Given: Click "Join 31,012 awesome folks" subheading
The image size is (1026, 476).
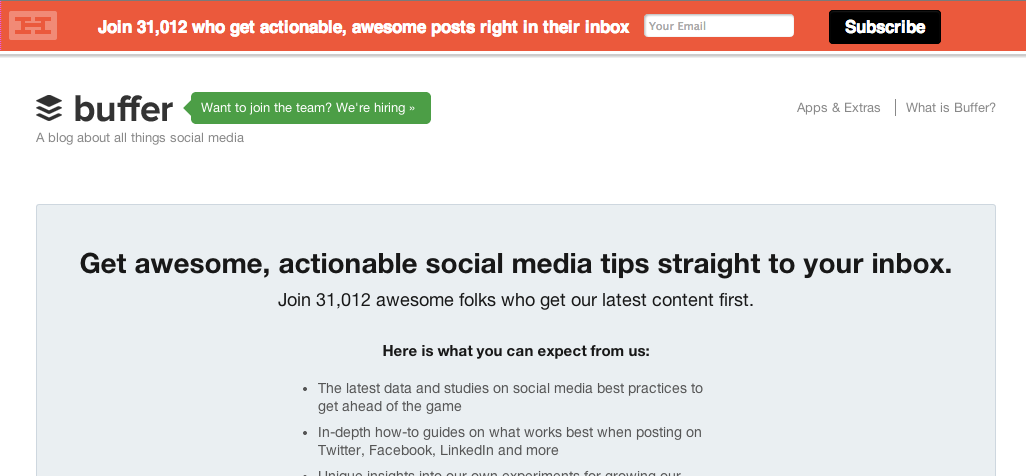Looking at the screenshot, I should click(x=515, y=300).
